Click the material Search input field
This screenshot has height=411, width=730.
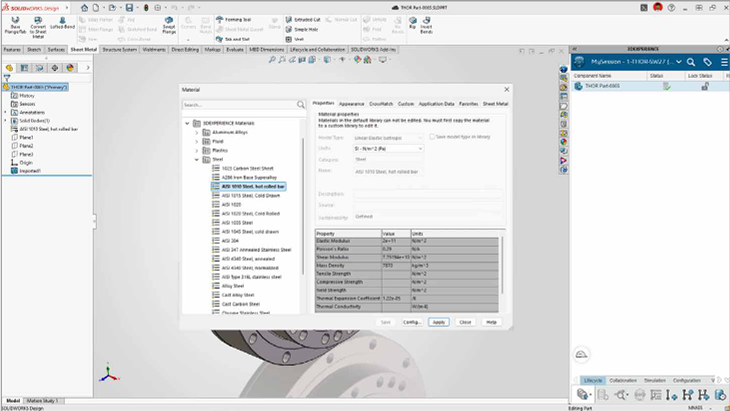[x=239, y=105]
